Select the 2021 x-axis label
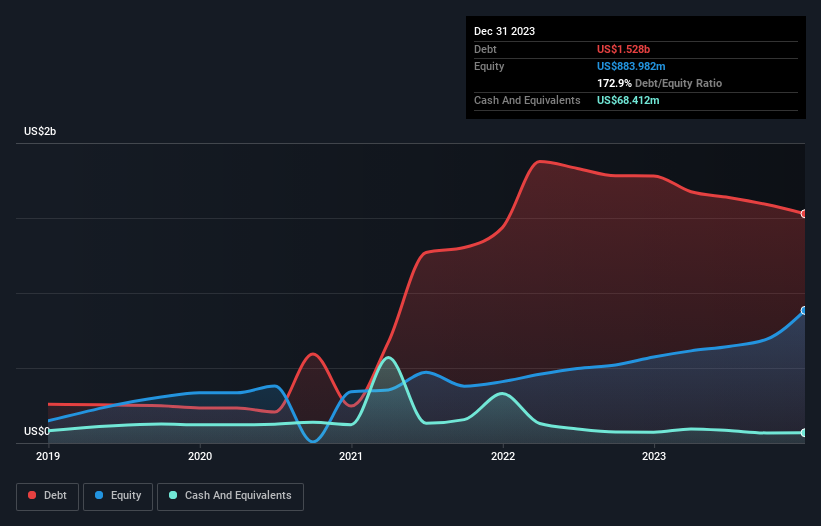The width and height of the screenshot is (821, 526). [351, 456]
